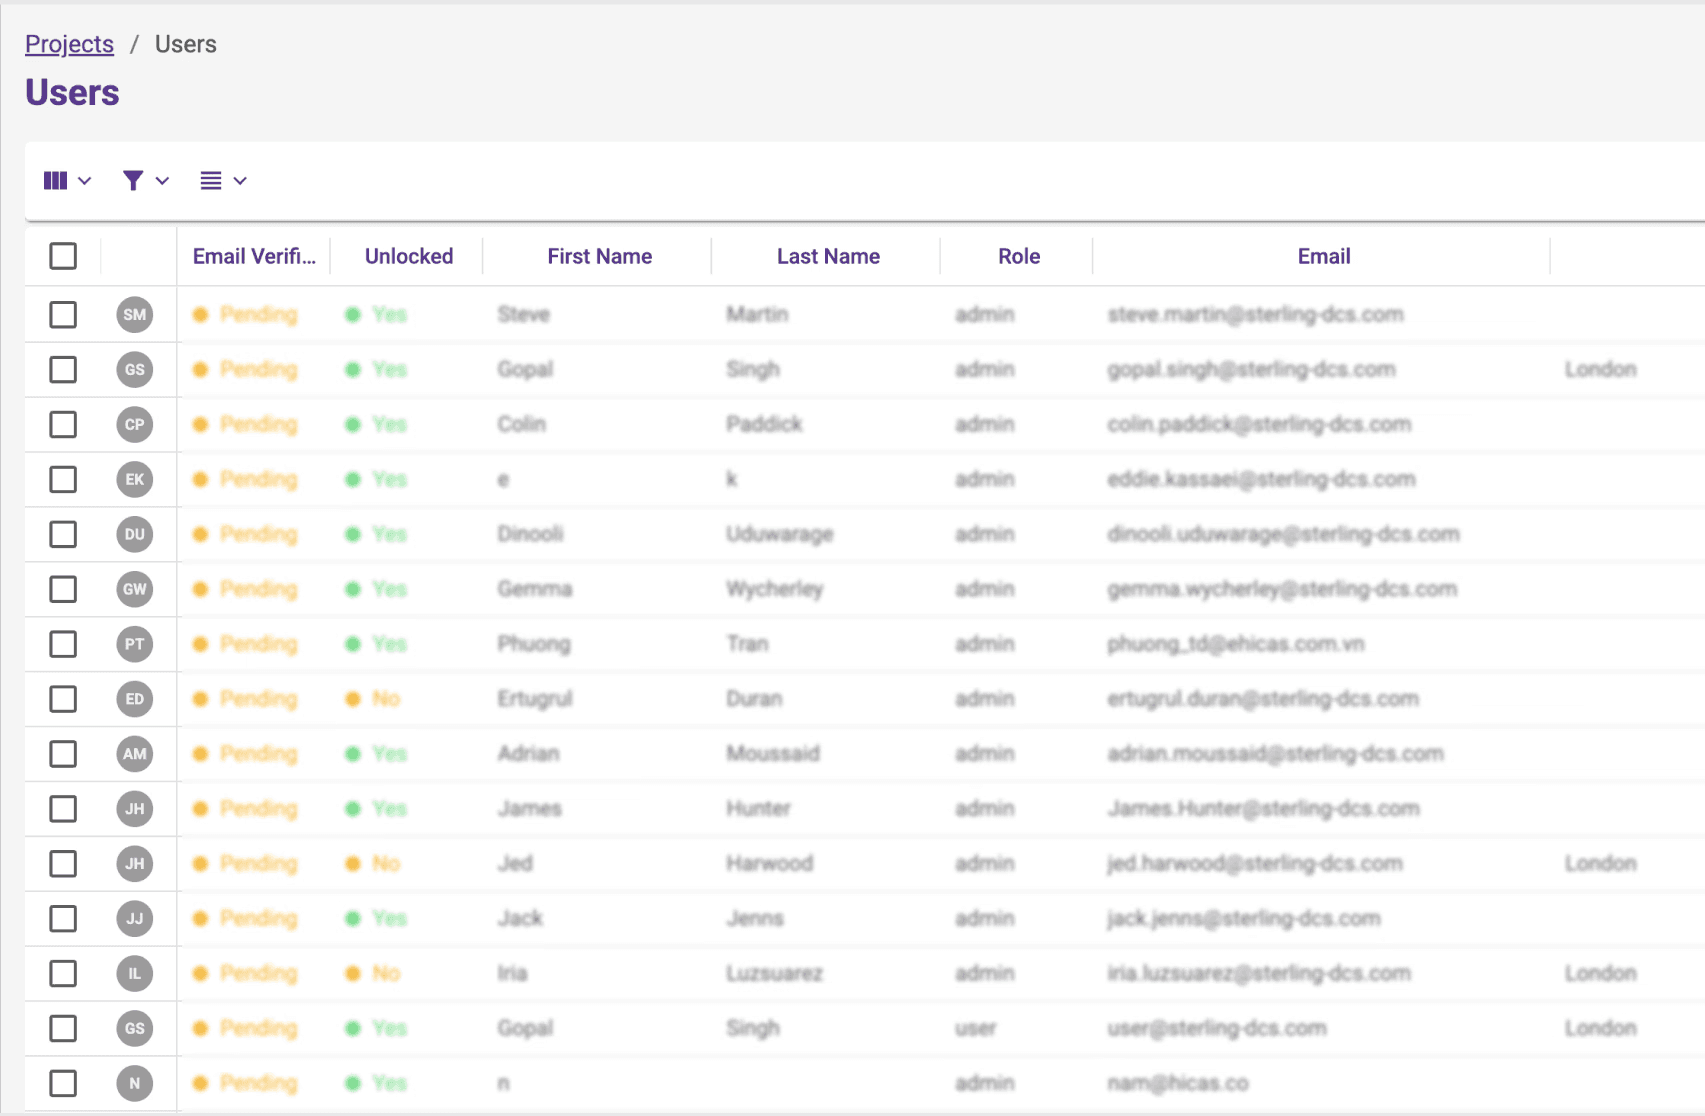Click Pending status for Steve Martin
The image size is (1705, 1116).
[x=246, y=315]
